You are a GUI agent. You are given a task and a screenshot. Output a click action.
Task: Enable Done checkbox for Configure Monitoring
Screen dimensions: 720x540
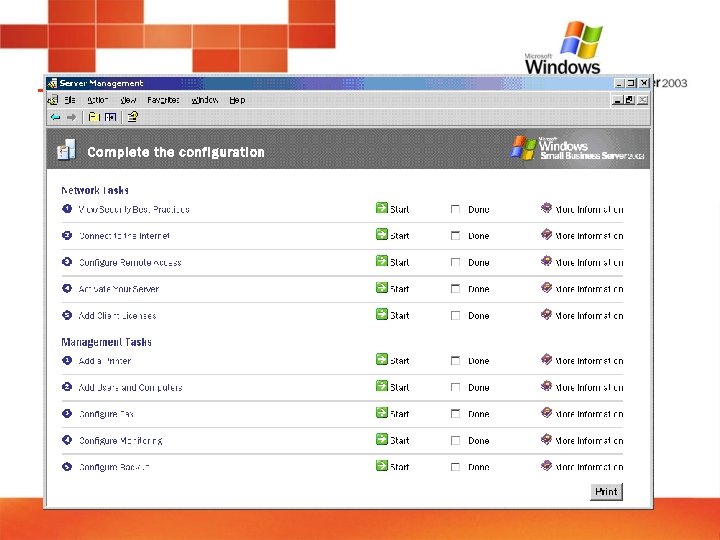click(455, 441)
